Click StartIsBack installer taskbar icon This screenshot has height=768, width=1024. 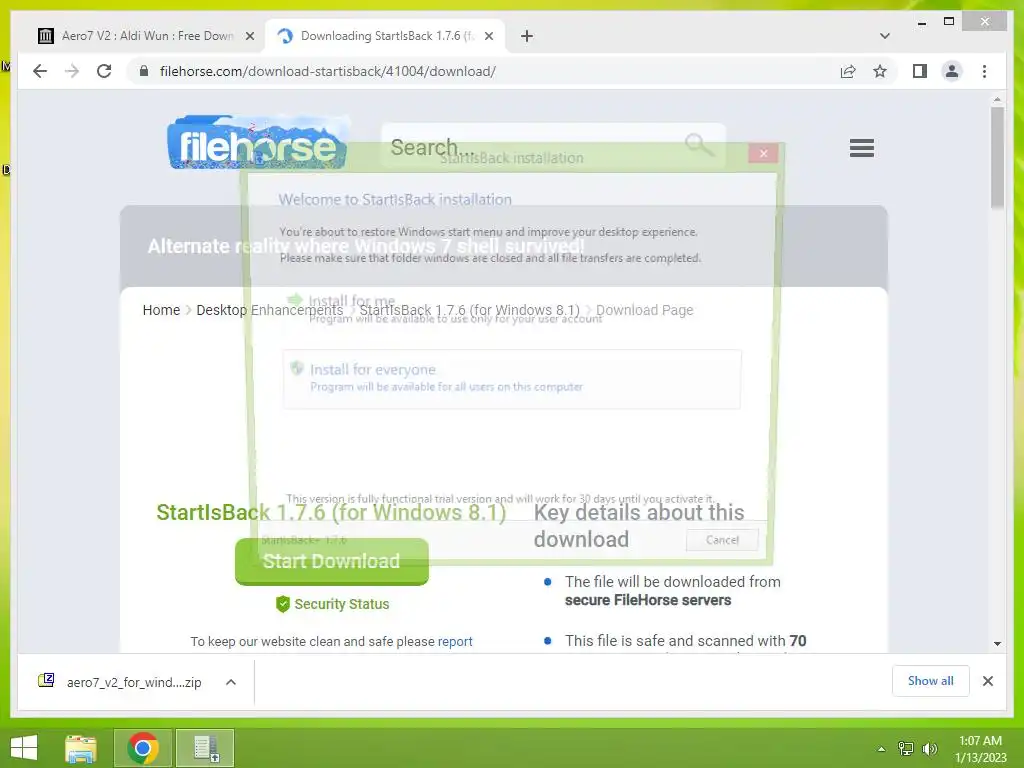click(x=205, y=748)
